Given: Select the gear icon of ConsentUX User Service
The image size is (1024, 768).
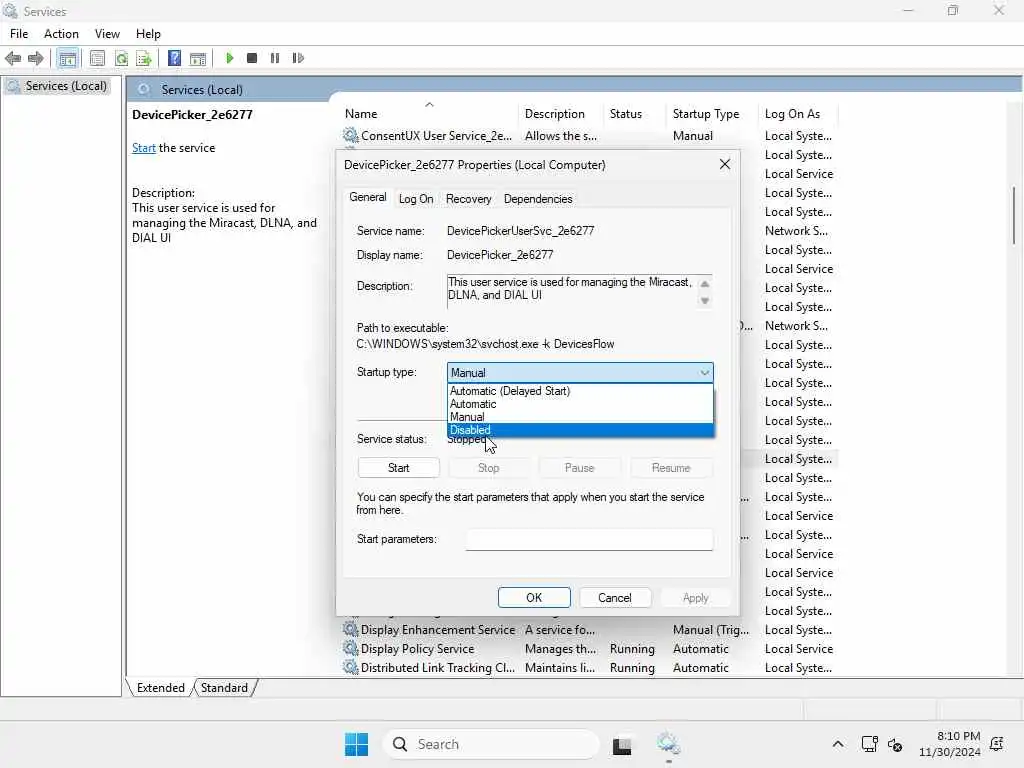Looking at the screenshot, I should pos(351,135).
